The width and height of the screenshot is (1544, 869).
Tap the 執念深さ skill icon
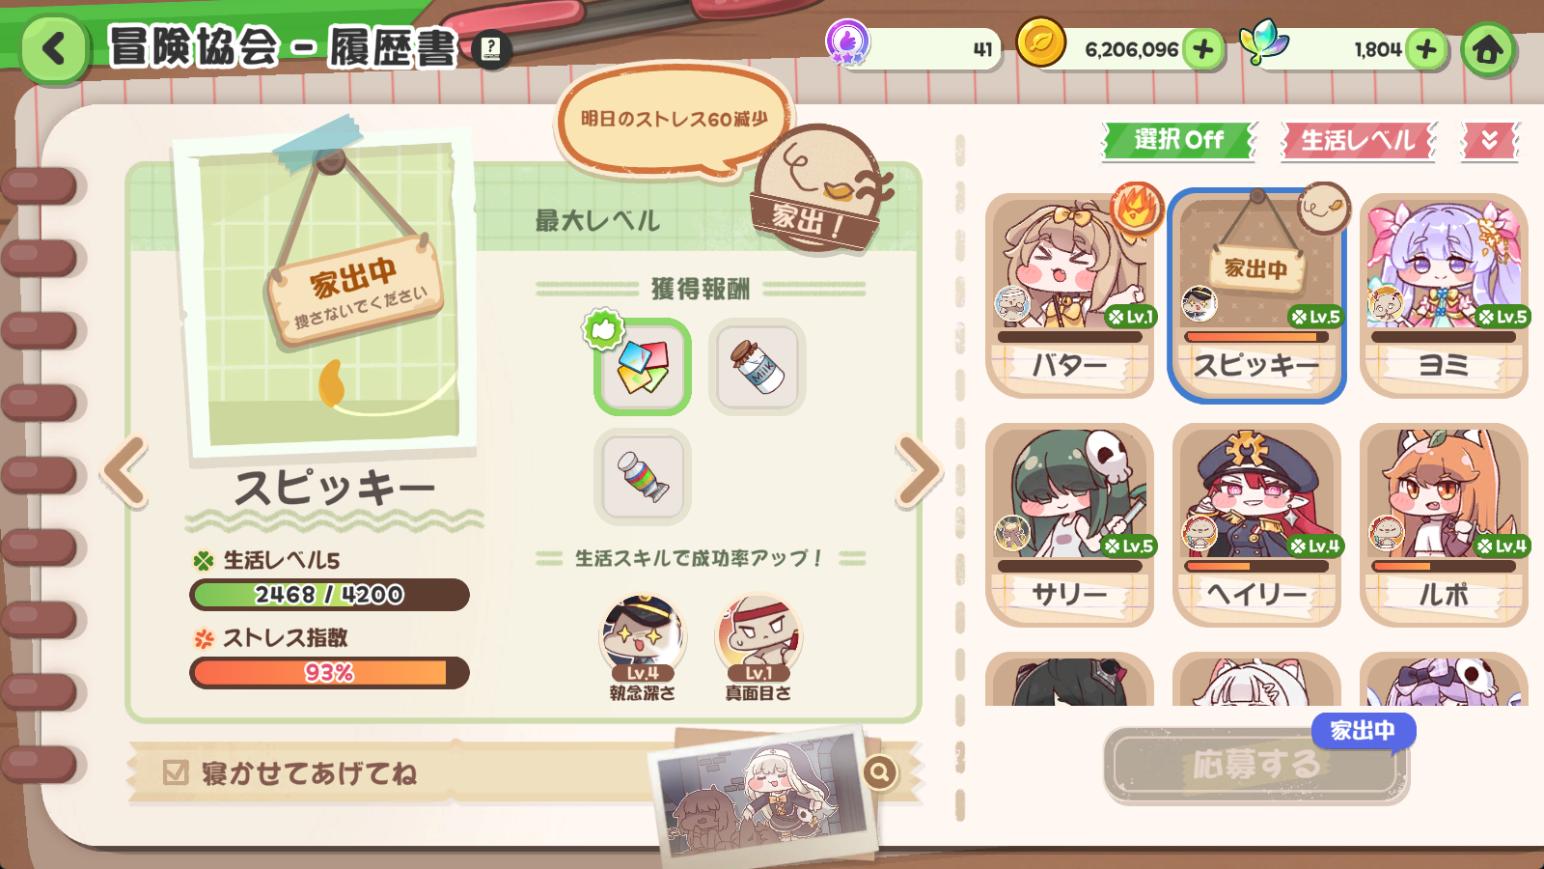click(642, 638)
